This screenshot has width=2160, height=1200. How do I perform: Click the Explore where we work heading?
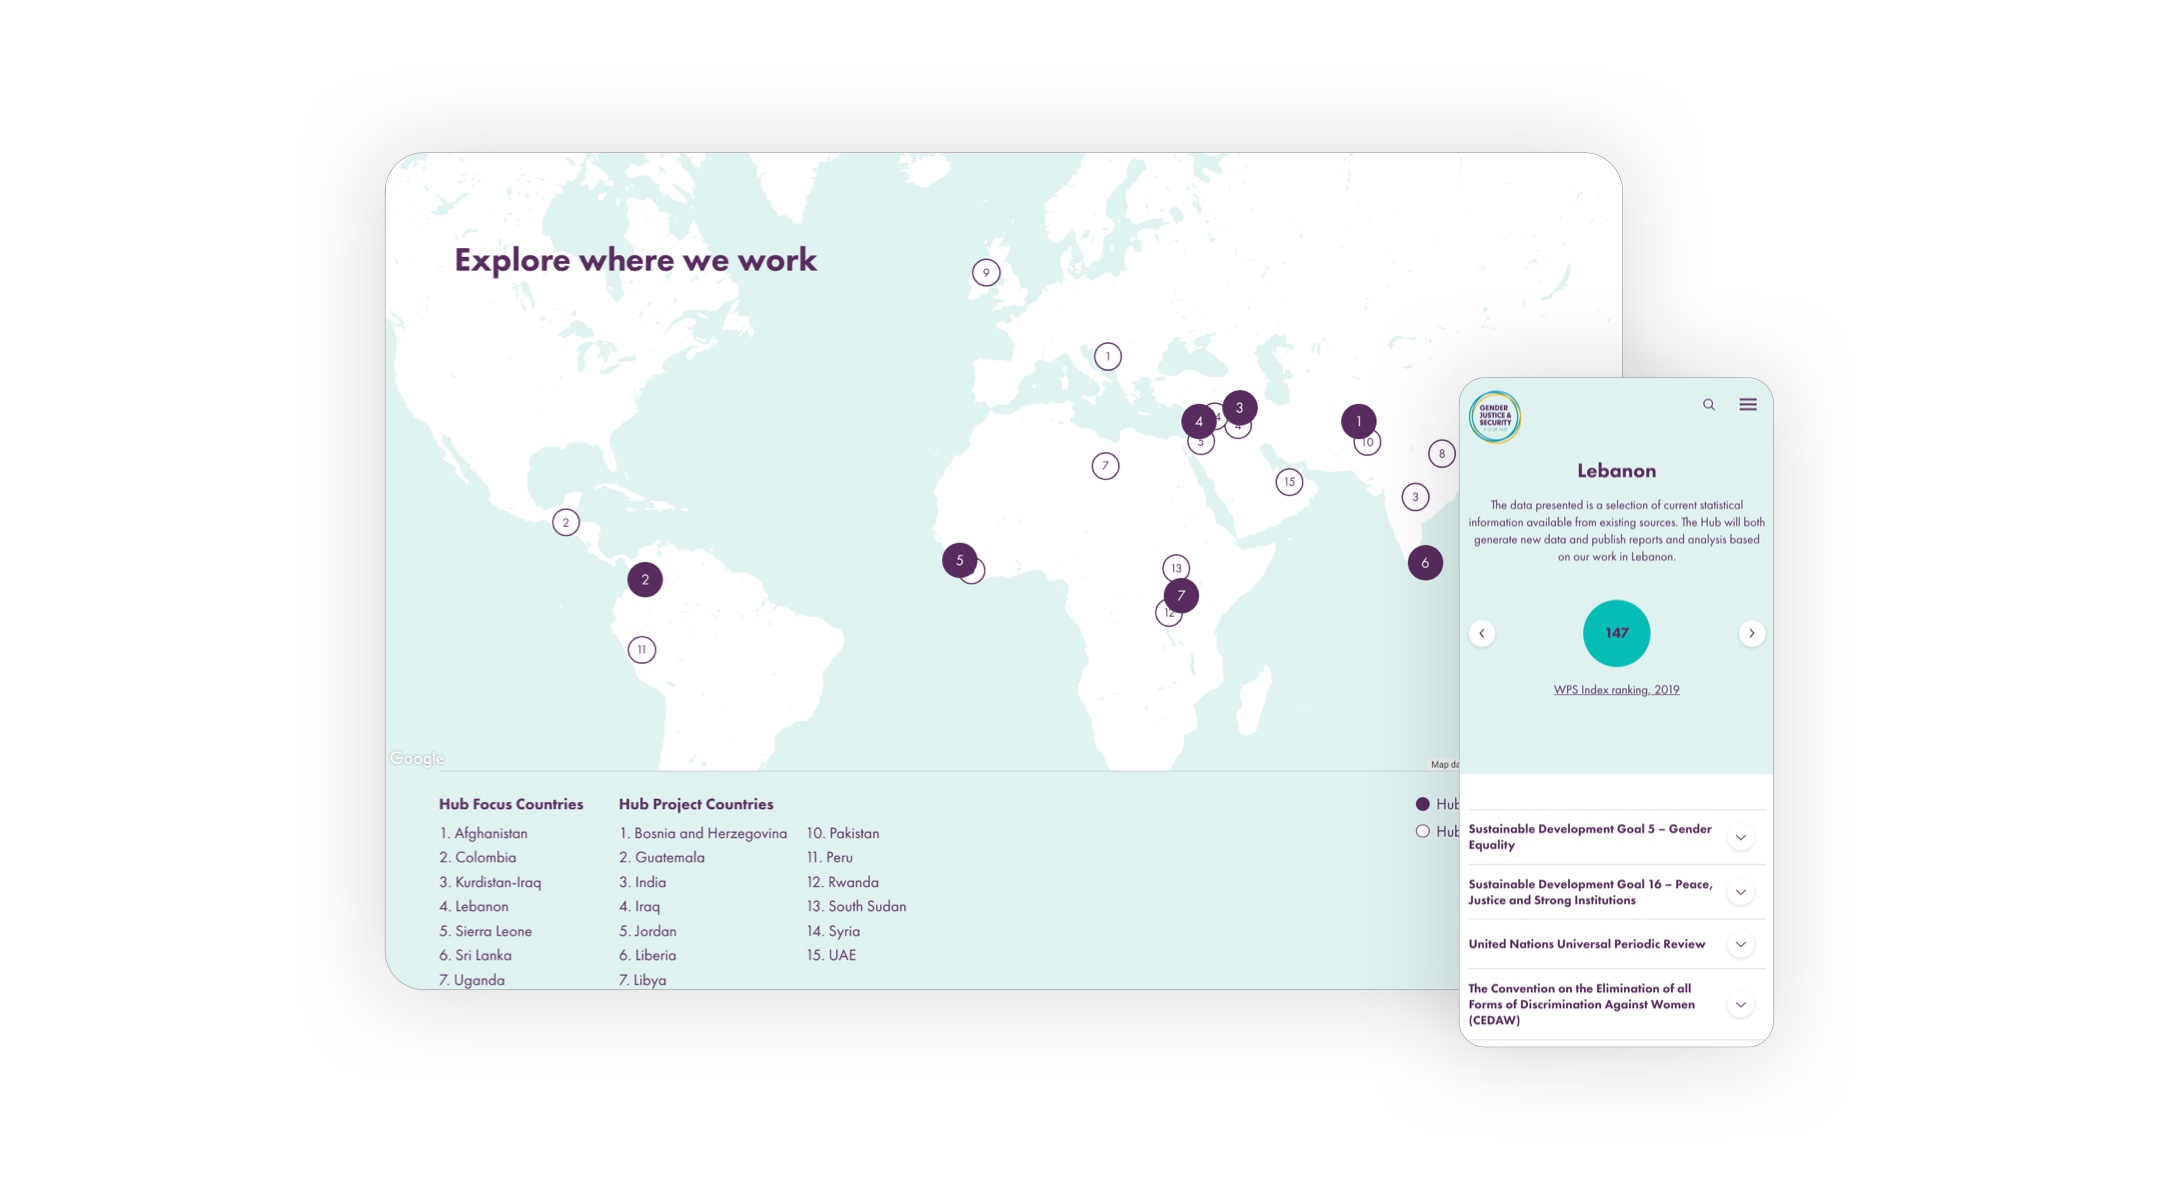[x=635, y=260]
